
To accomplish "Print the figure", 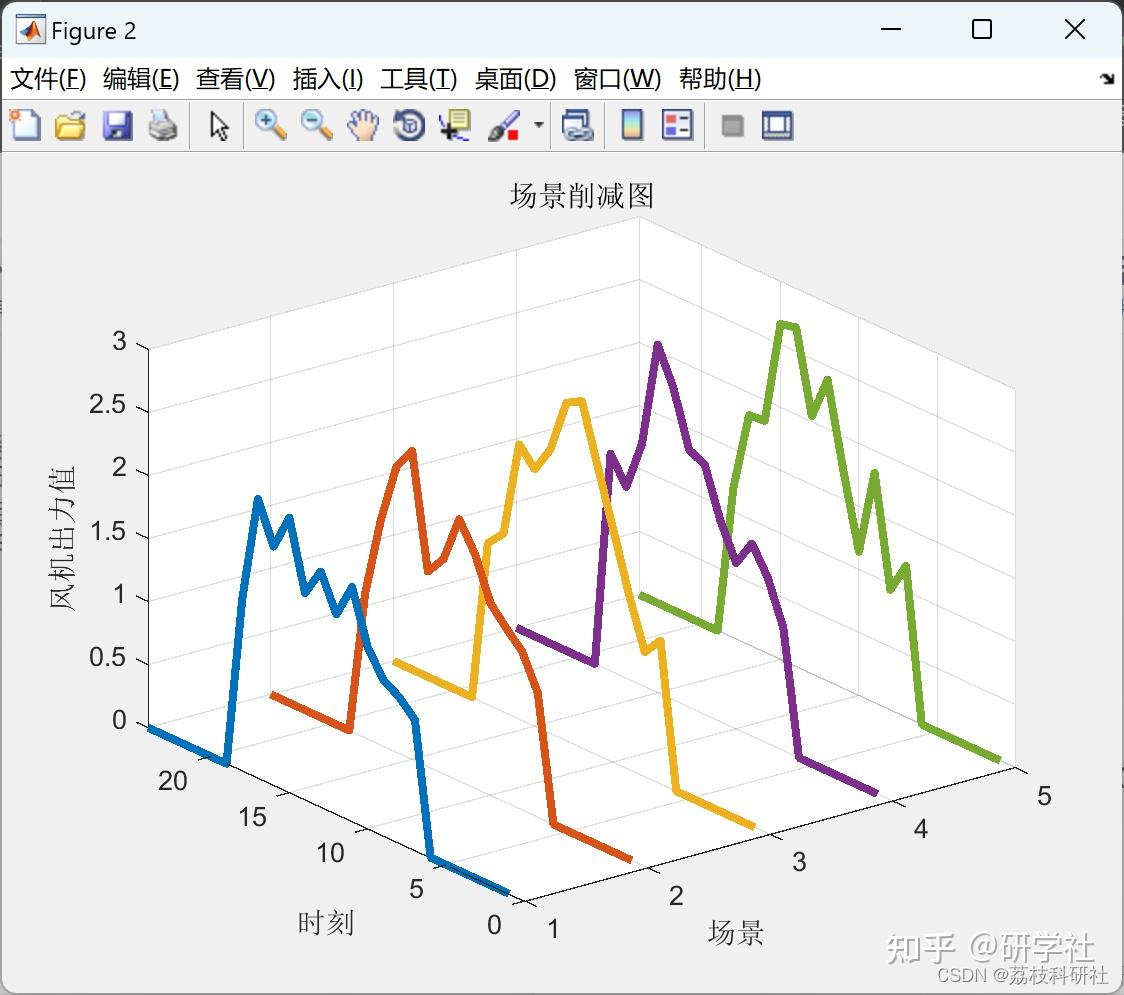I will click(163, 125).
